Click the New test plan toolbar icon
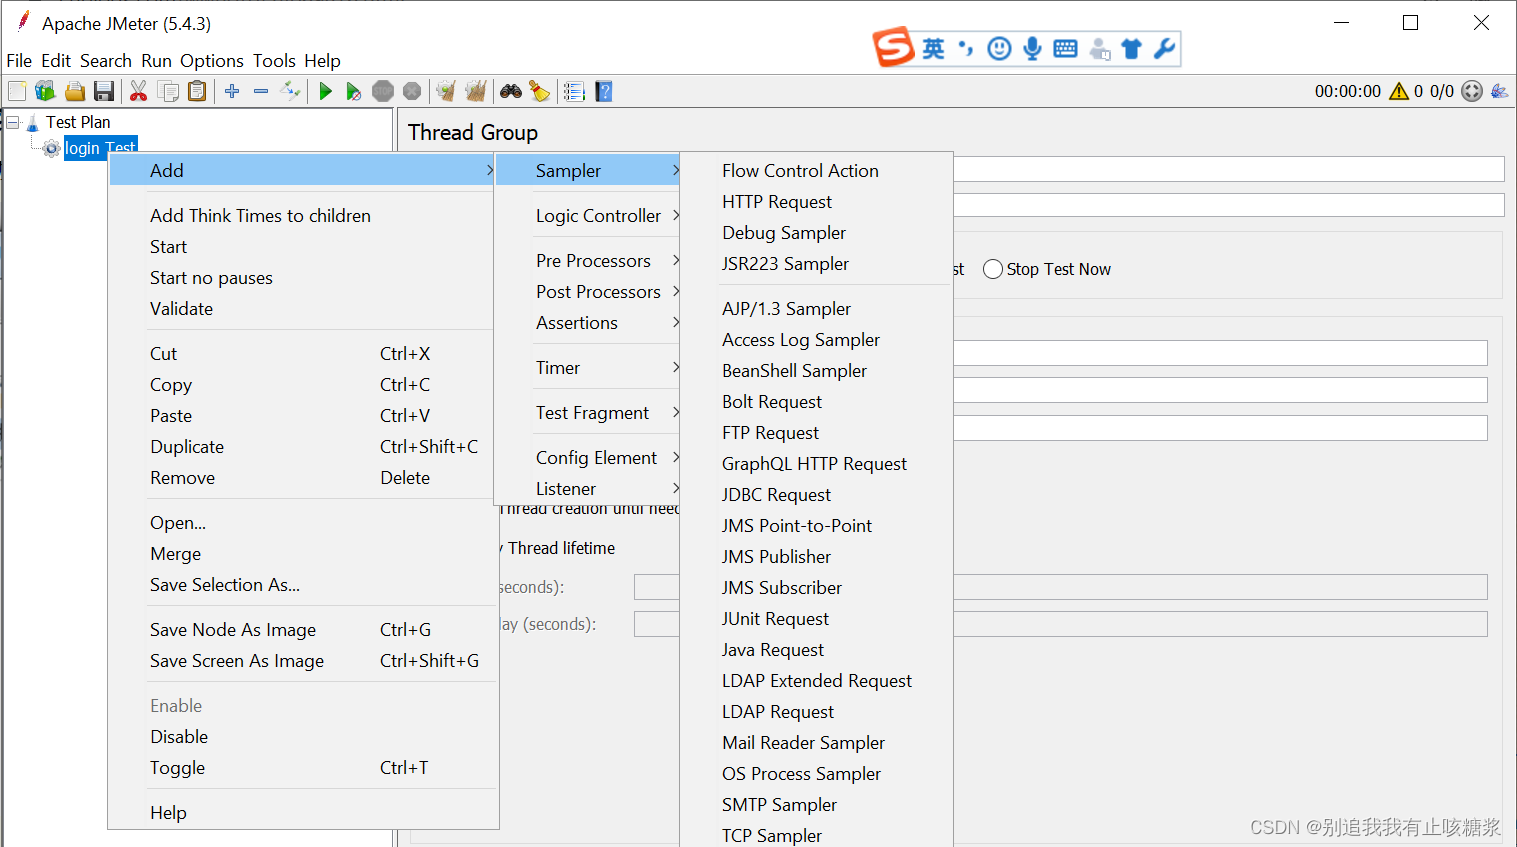This screenshot has height=847, width=1517. (17, 91)
